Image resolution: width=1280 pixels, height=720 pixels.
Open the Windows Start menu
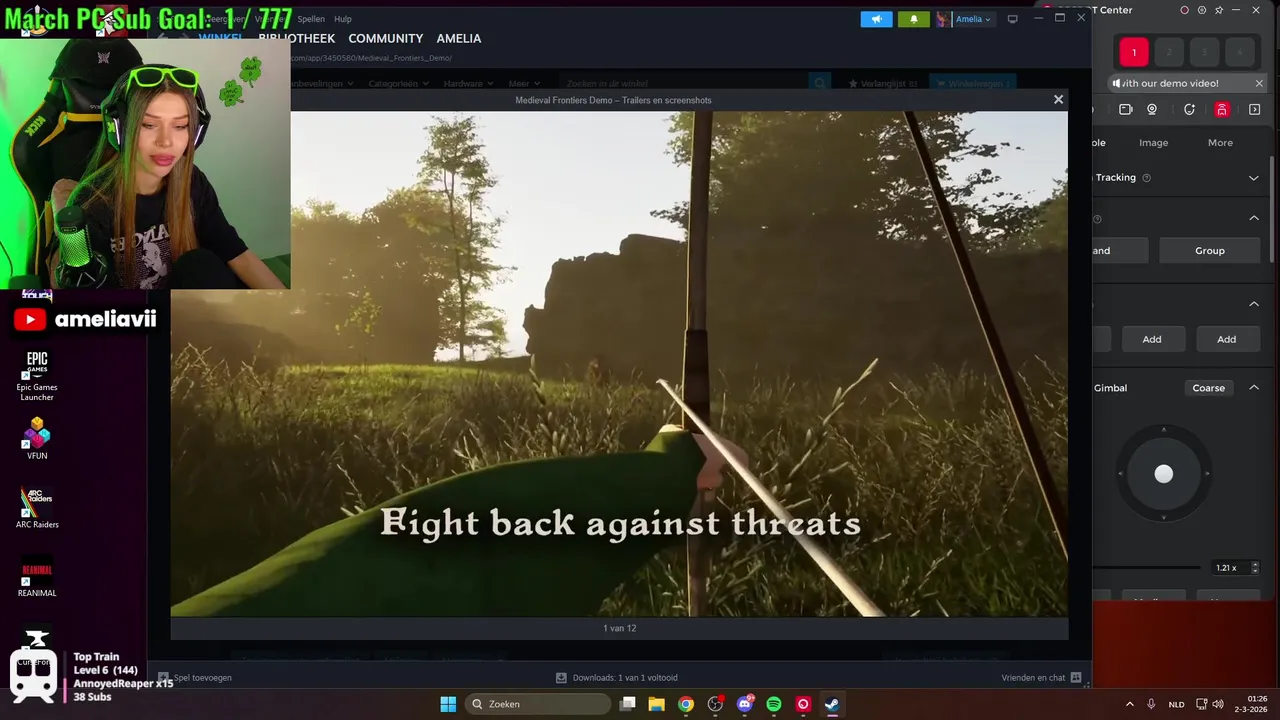tap(448, 704)
